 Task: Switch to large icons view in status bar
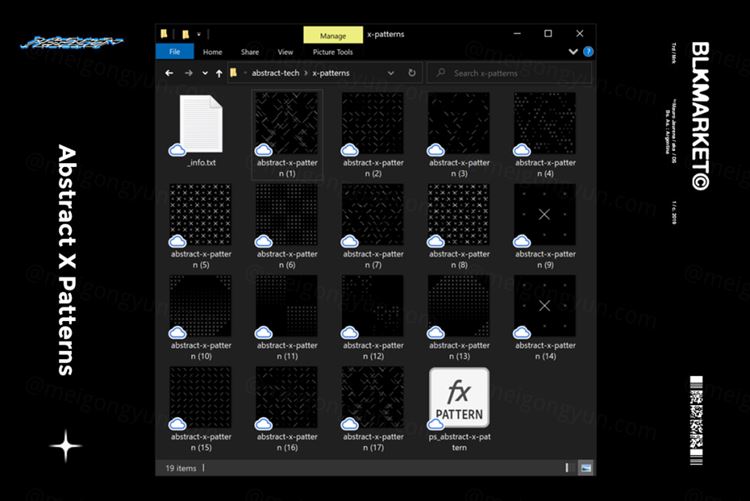(x=585, y=467)
